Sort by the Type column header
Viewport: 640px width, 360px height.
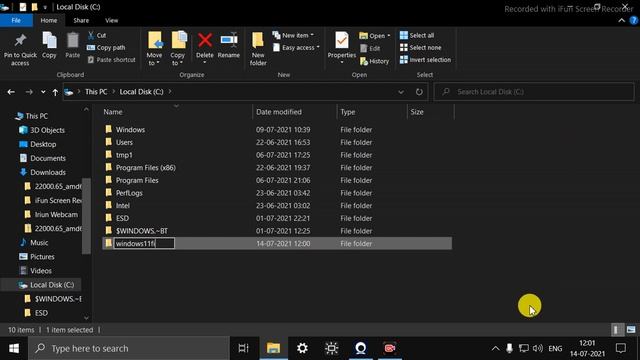(348, 112)
